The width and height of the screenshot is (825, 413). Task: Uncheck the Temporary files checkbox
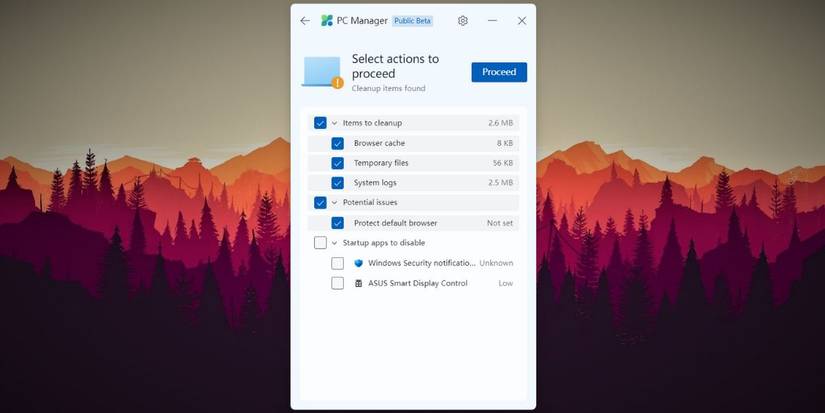click(337, 163)
